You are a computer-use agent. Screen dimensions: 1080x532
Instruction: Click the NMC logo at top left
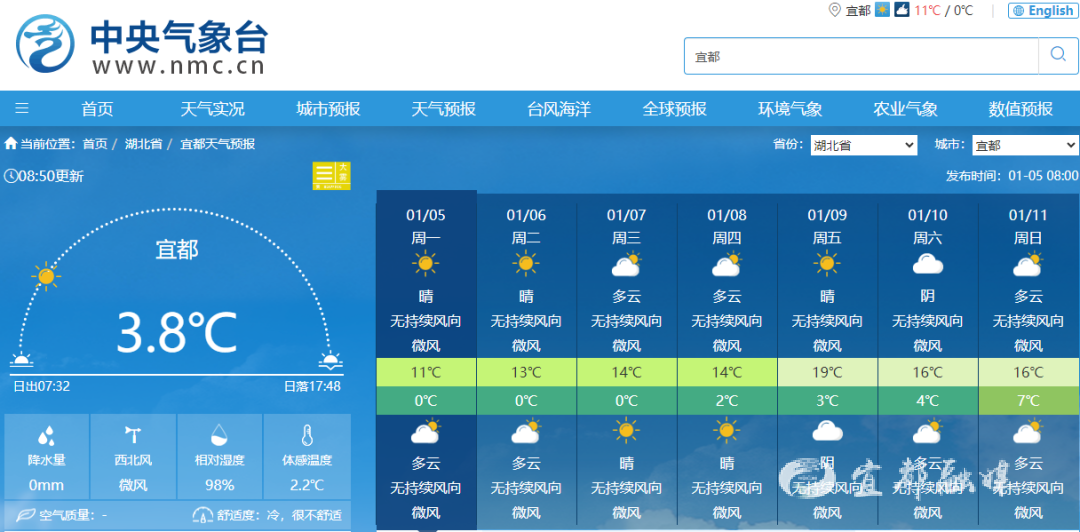click(x=142, y=47)
